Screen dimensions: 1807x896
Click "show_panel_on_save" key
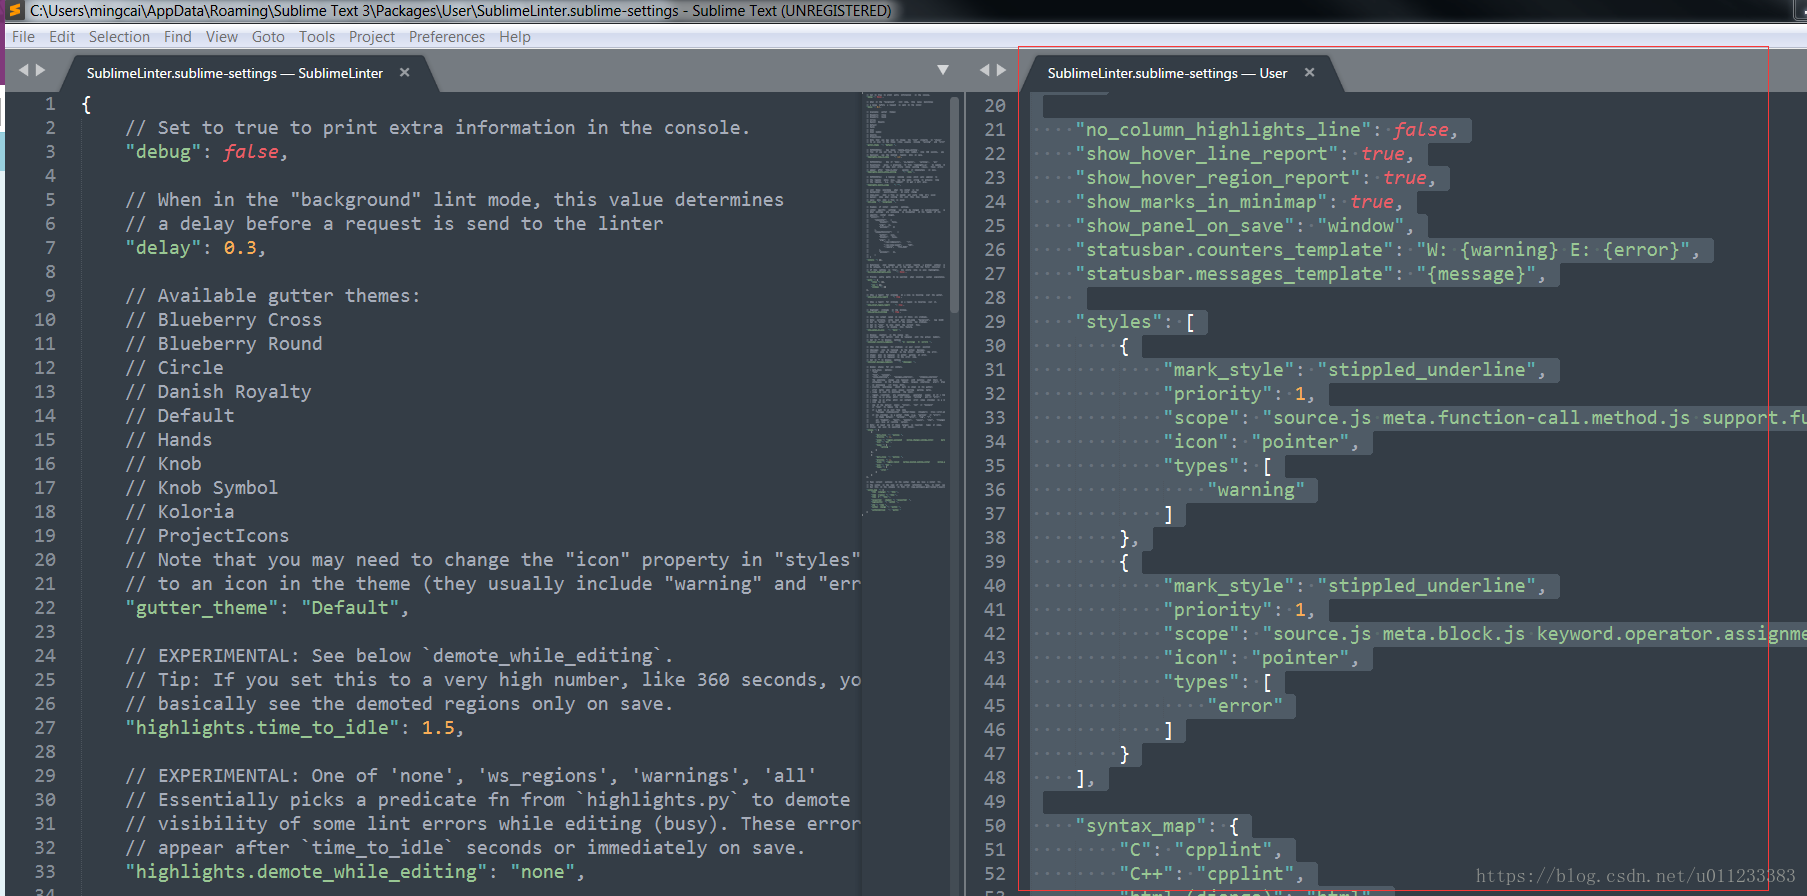click(x=1185, y=226)
